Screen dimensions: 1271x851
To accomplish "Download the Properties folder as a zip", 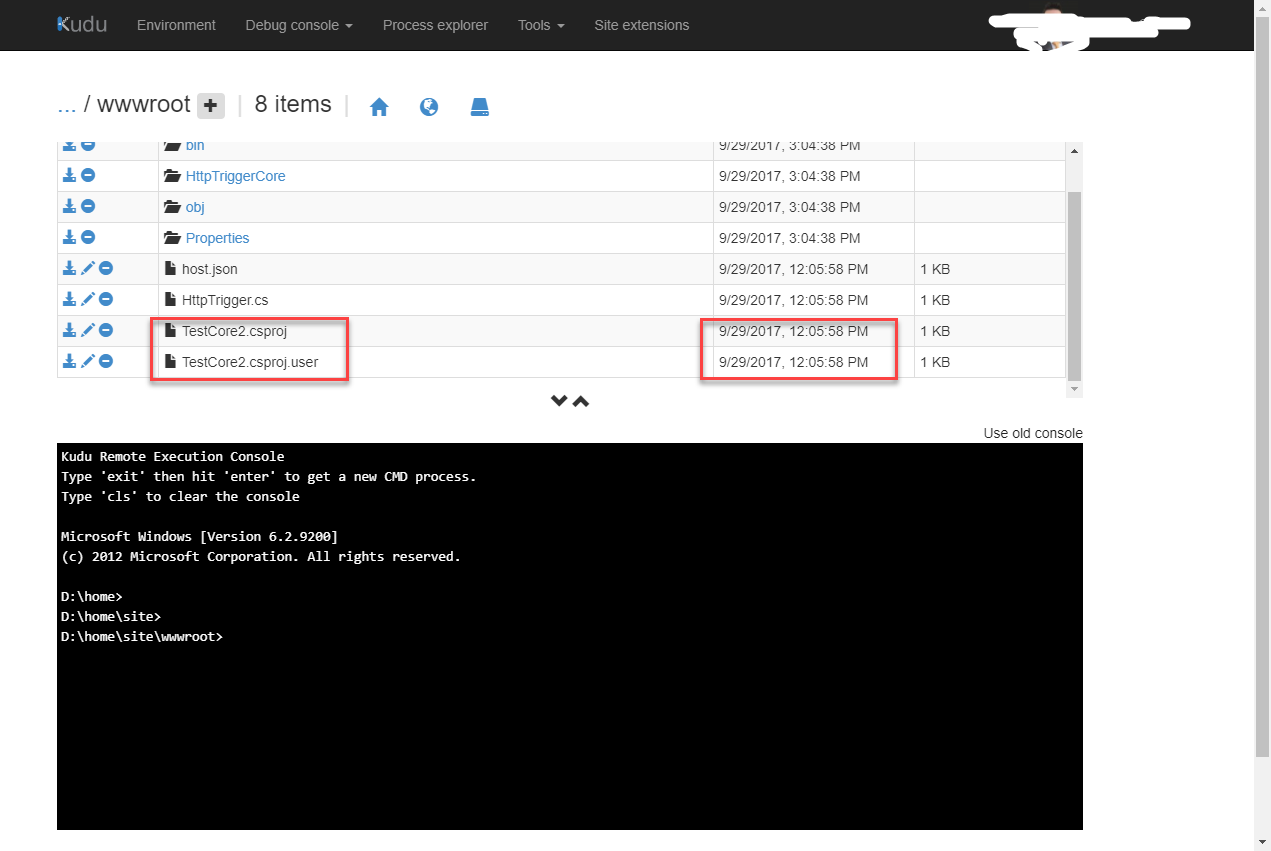I will [x=69, y=237].
